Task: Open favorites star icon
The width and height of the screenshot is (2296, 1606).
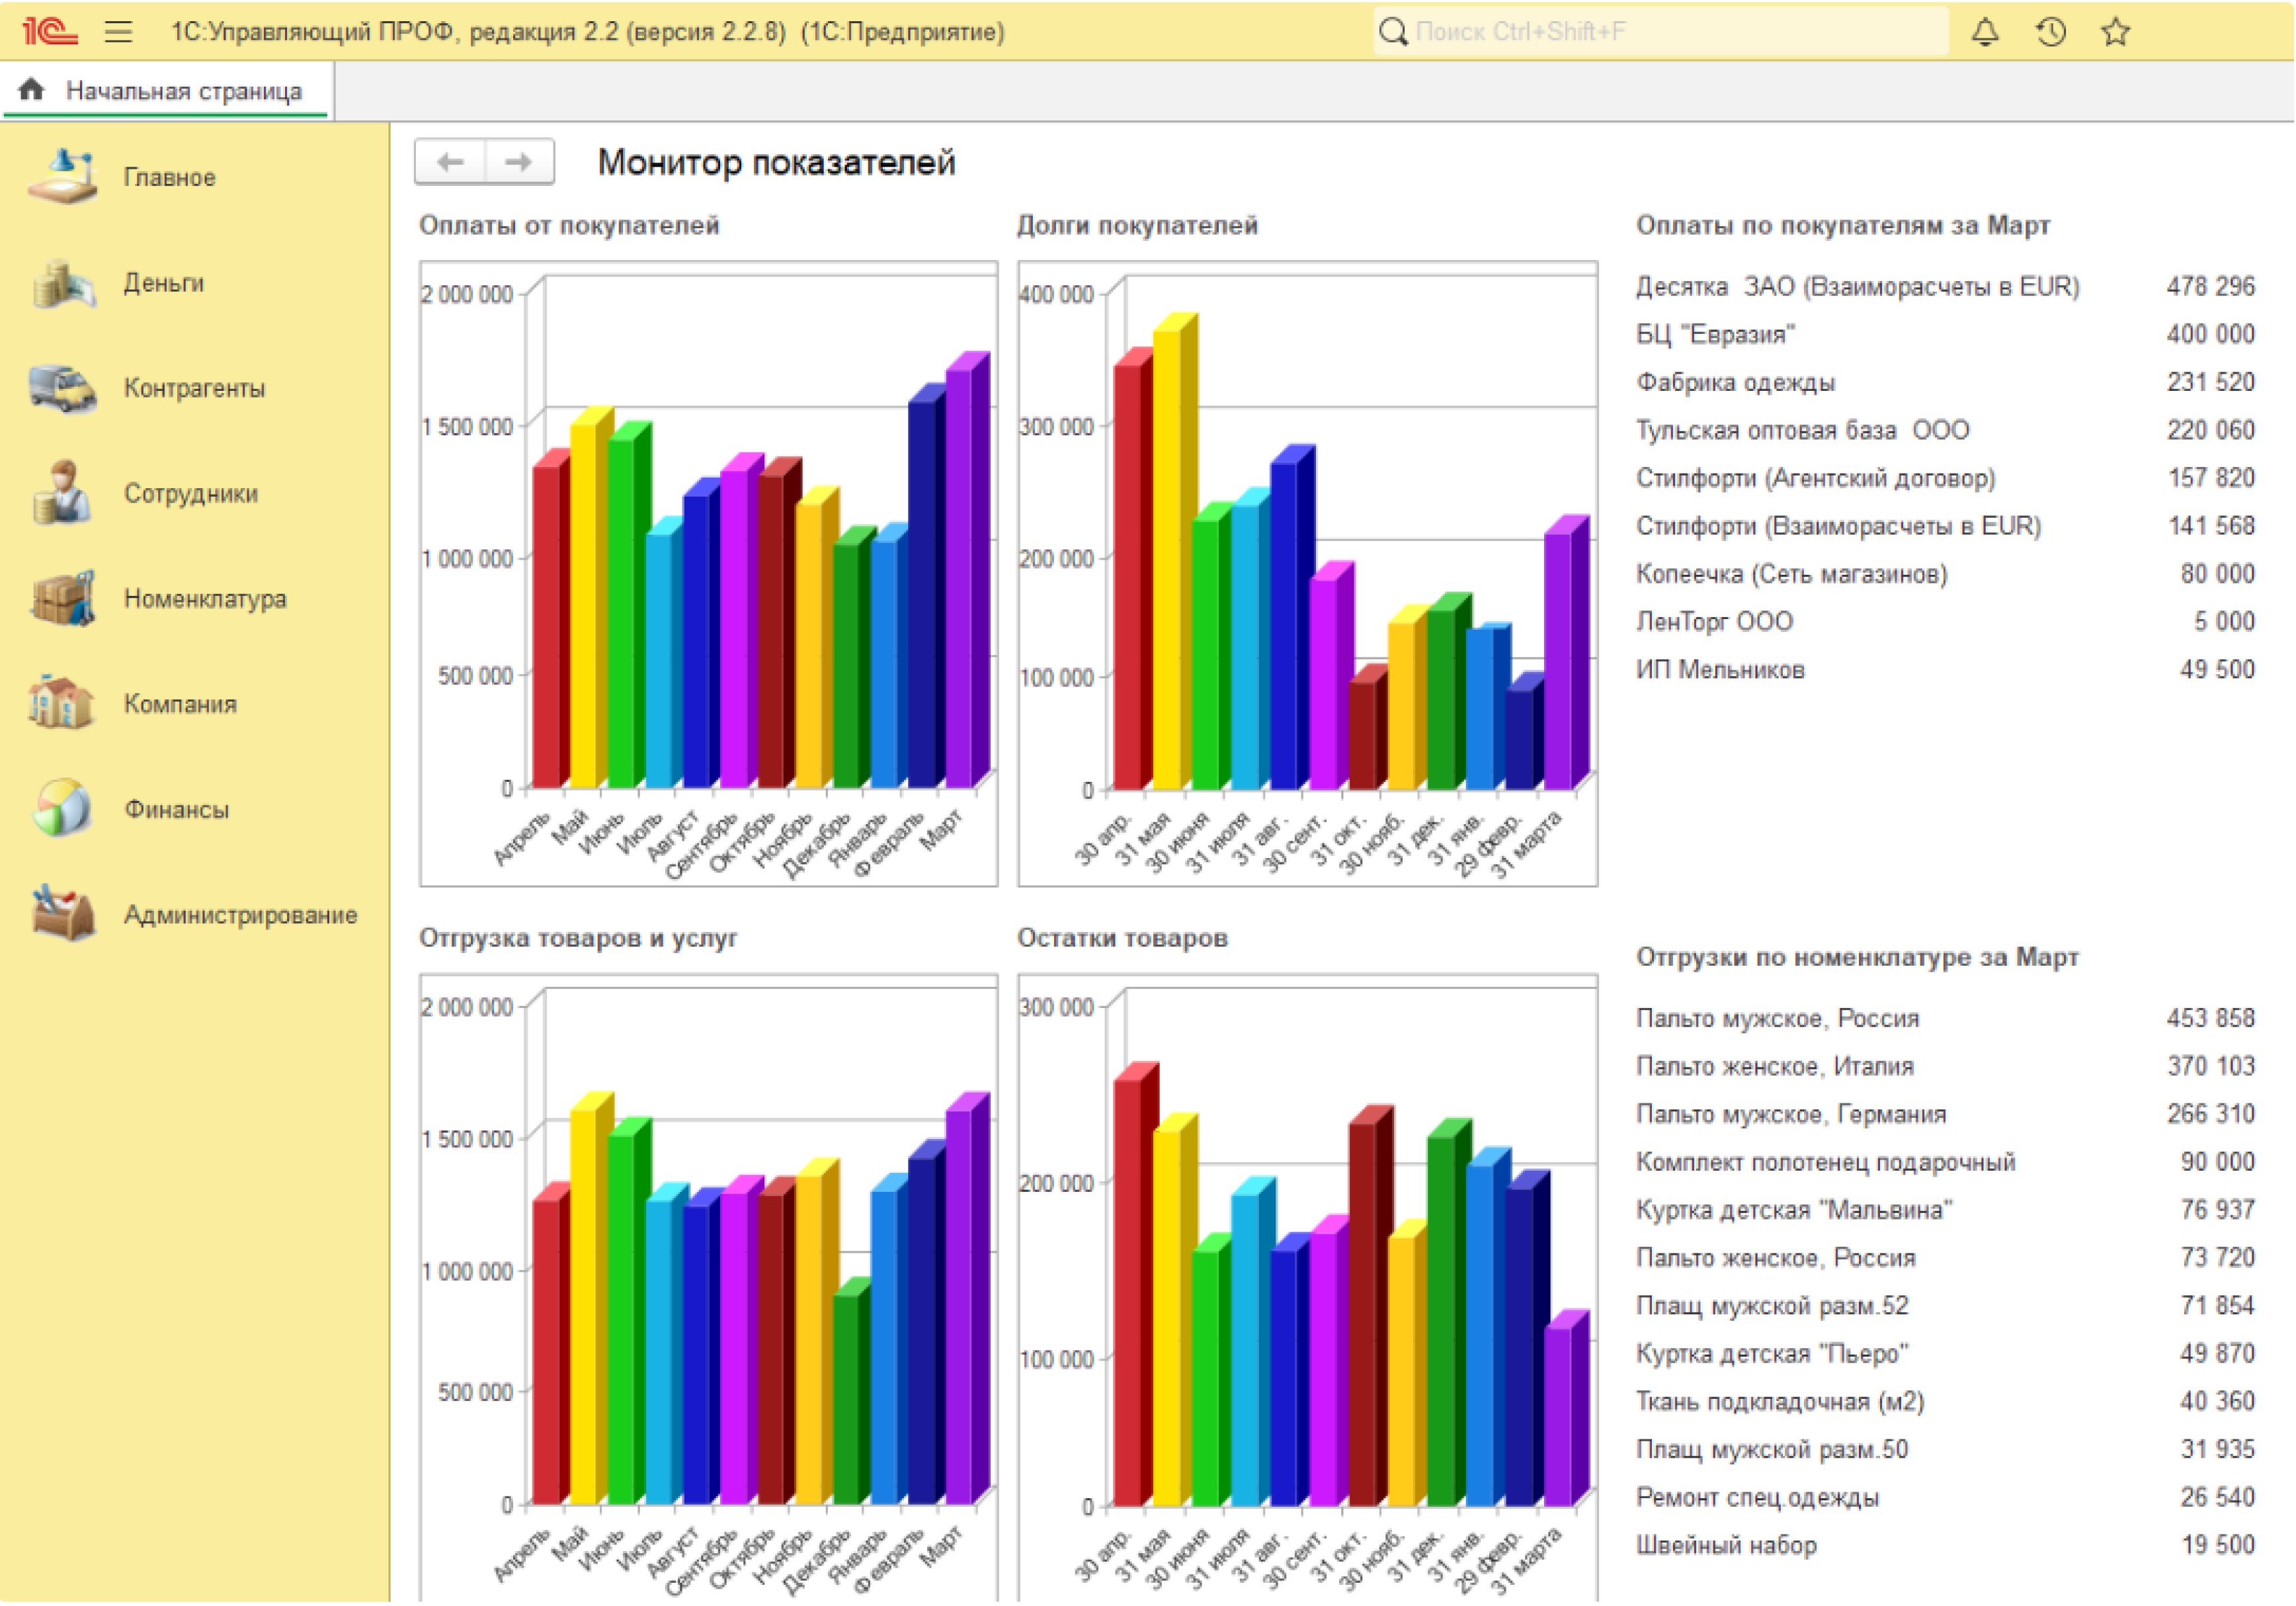Action: pos(2116,31)
